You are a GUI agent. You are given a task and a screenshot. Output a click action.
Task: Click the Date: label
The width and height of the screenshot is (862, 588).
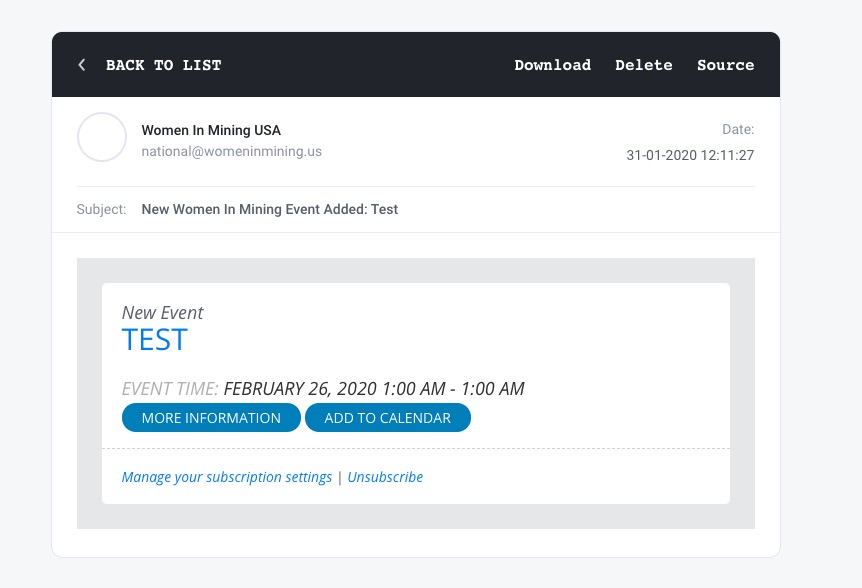click(x=738, y=130)
